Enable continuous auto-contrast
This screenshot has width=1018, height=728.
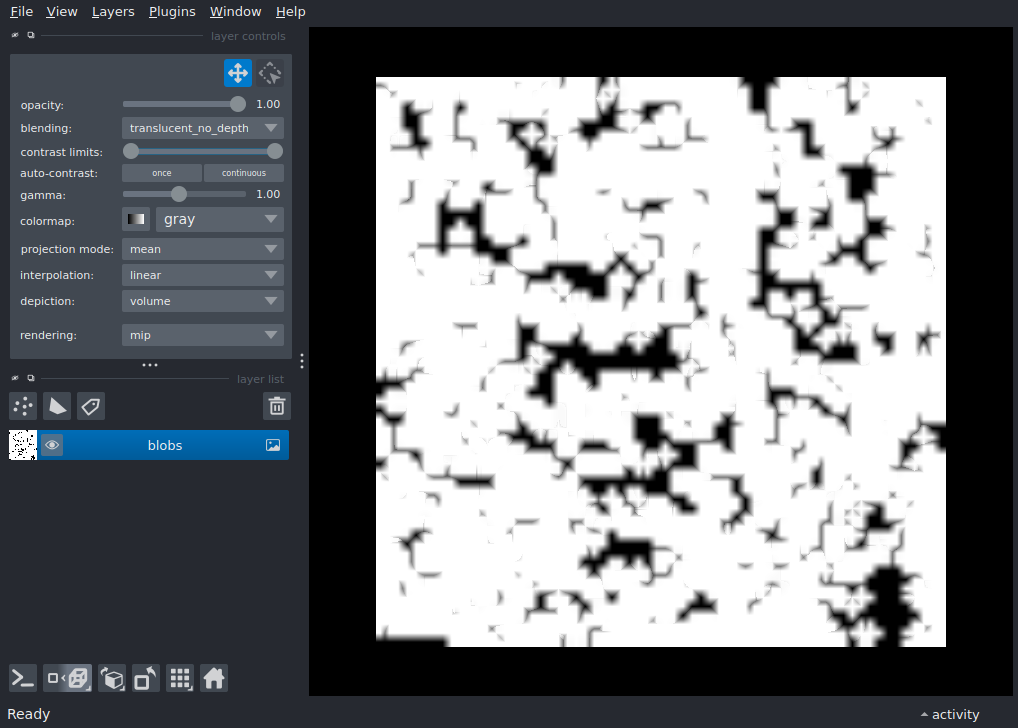click(243, 172)
